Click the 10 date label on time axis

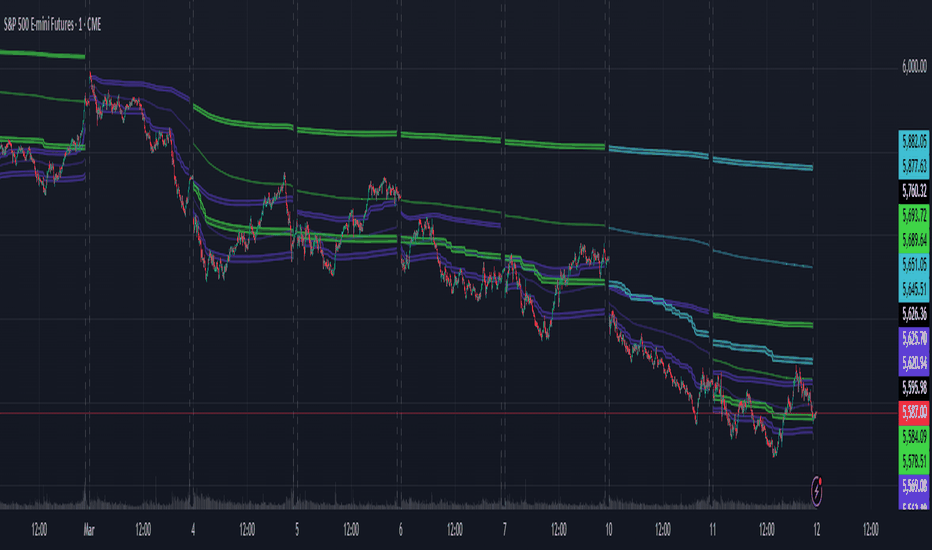coord(609,529)
